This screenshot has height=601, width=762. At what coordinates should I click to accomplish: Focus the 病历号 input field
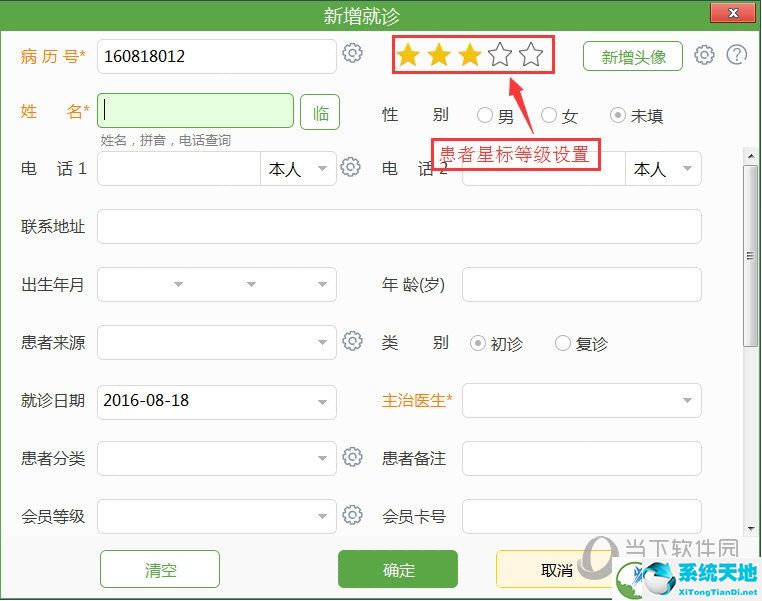click(217, 56)
